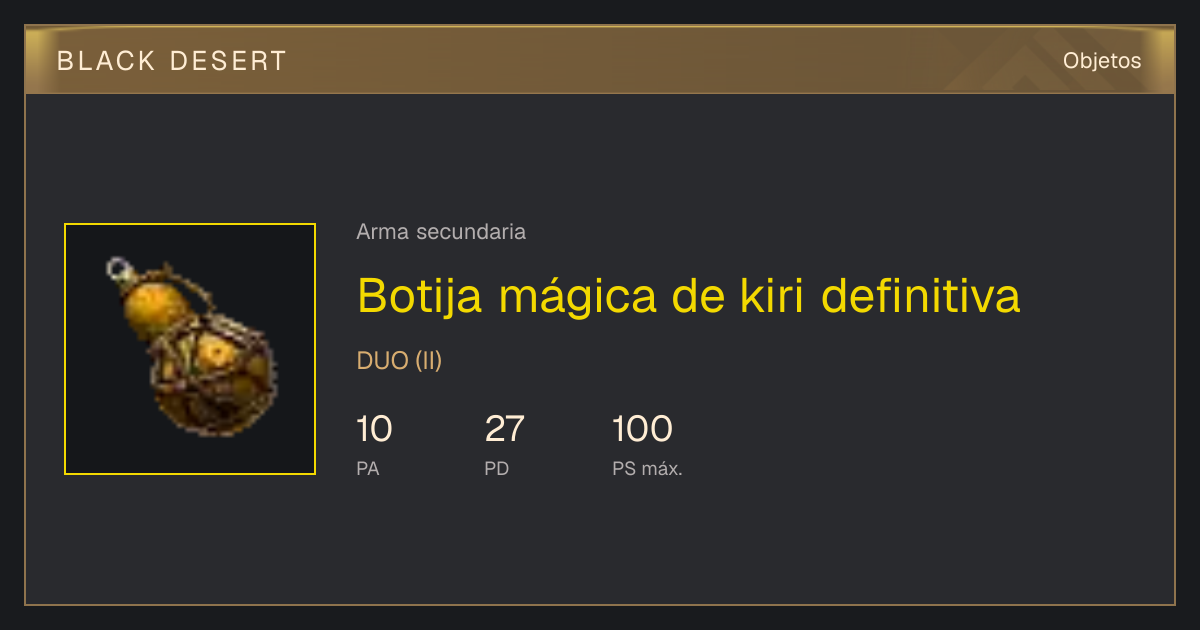Click the PD label under 27
The height and width of the screenshot is (630, 1200).
tap(497, 468)
